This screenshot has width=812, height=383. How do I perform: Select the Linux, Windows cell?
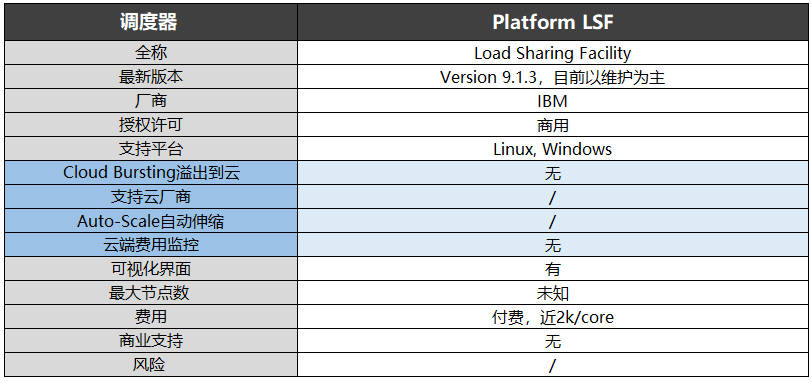pyautogui.click(x=552, y=149)
